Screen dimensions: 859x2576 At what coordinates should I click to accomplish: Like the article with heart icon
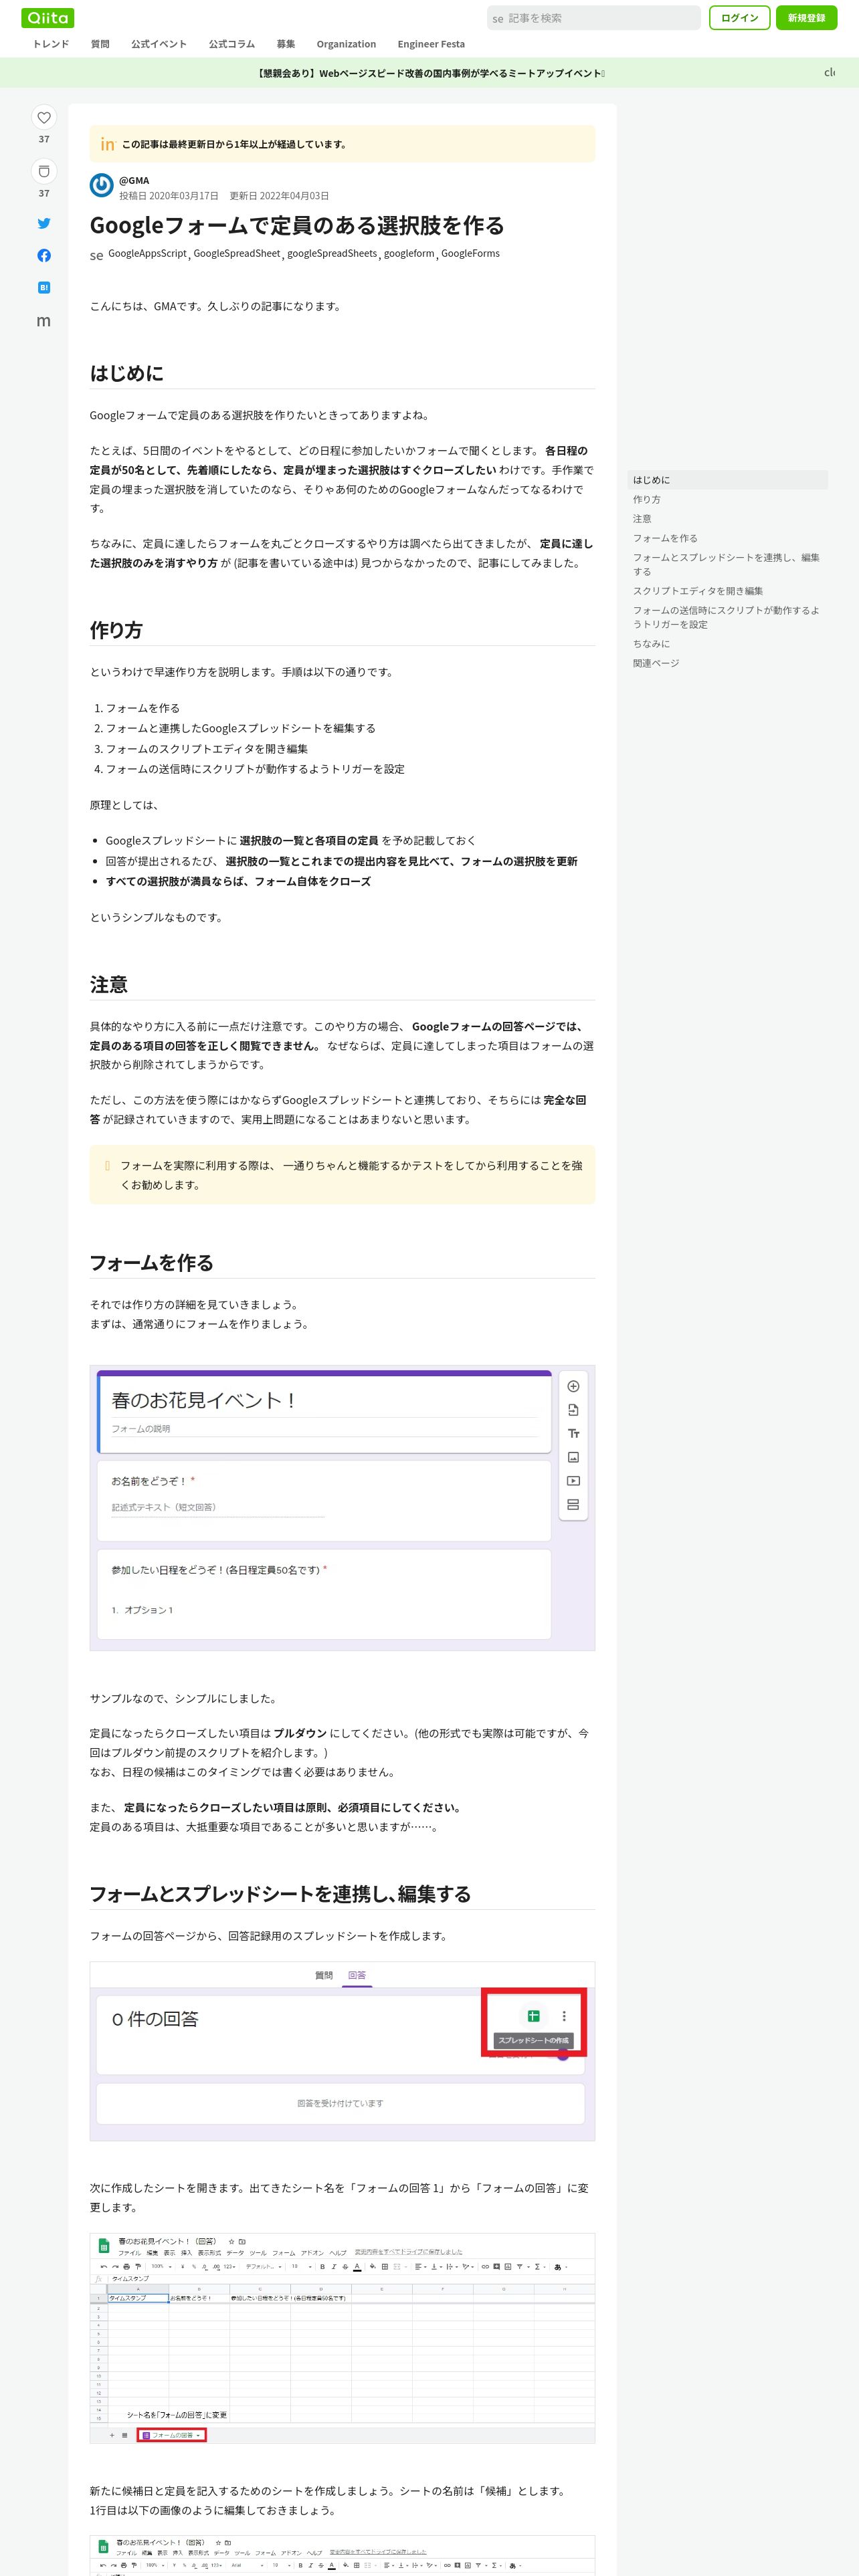[44, 117]
